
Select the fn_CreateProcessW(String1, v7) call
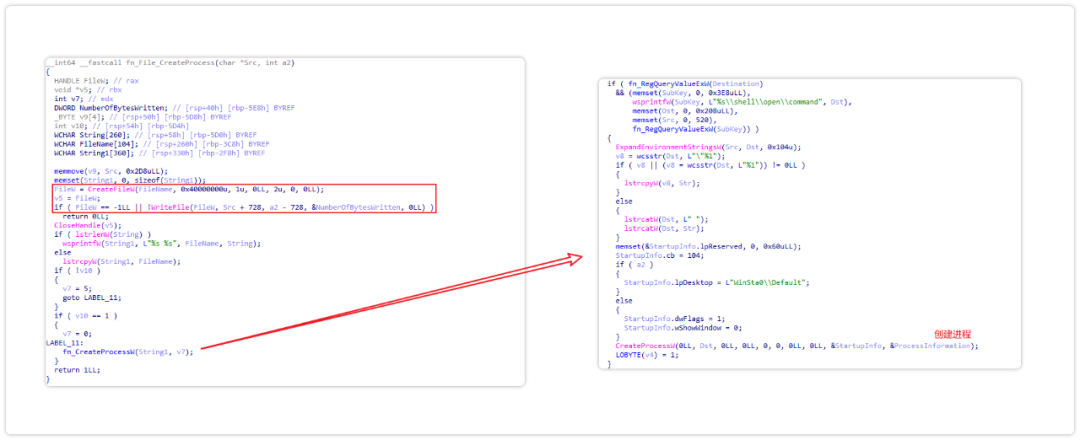128,350
